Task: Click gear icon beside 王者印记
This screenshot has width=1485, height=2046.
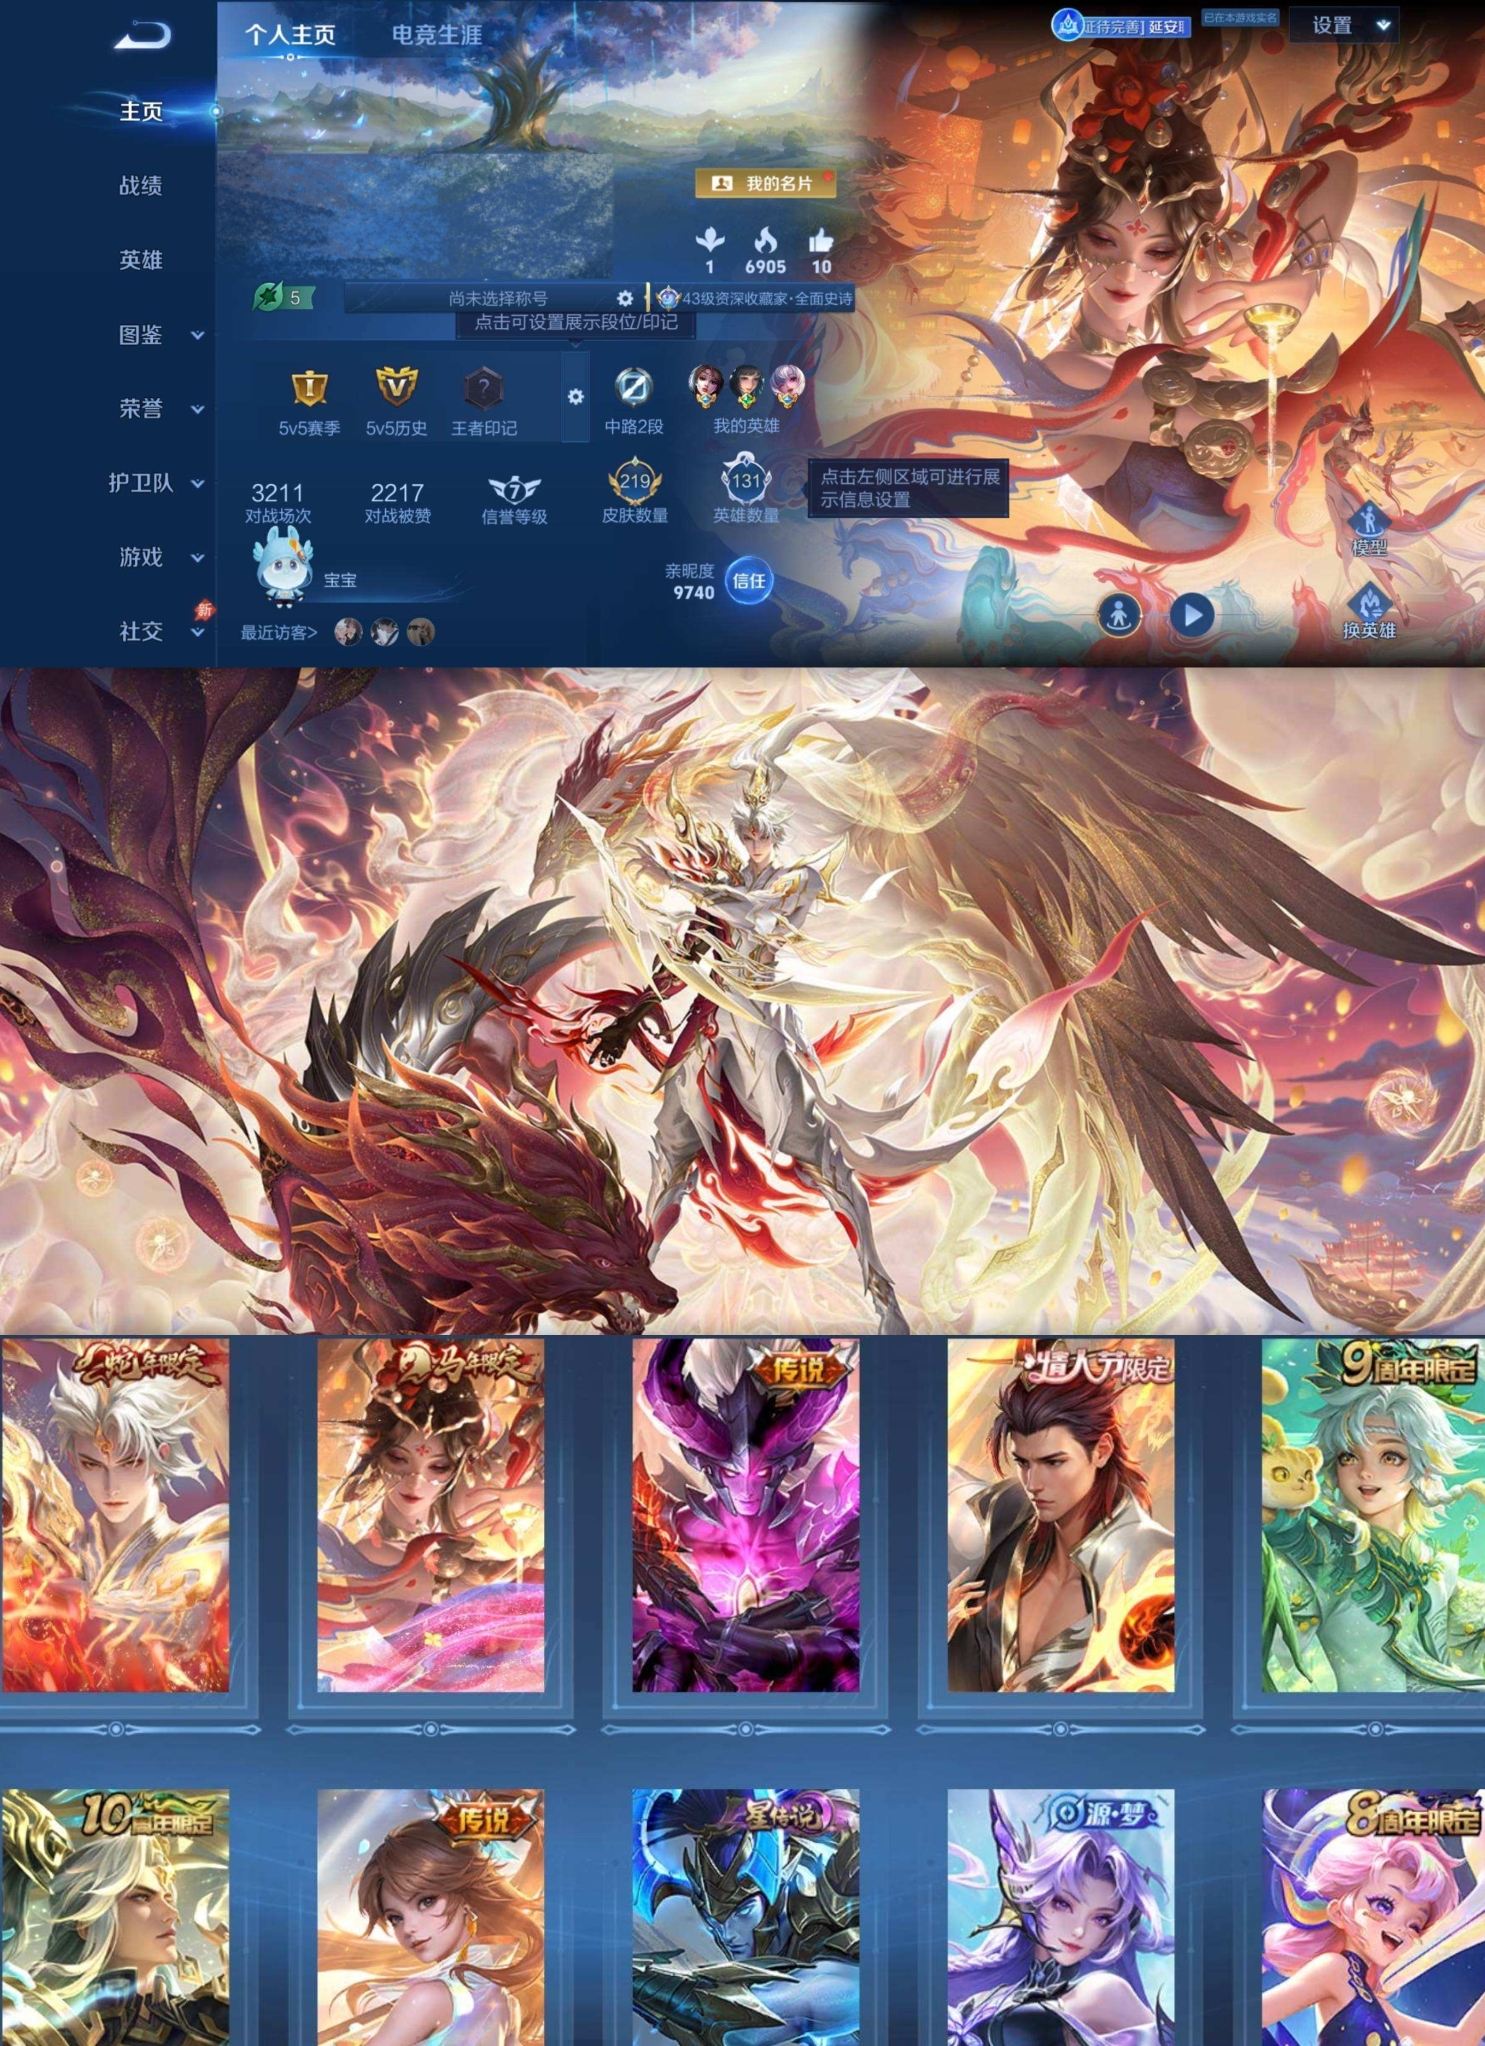Action: tap(575, 397)
